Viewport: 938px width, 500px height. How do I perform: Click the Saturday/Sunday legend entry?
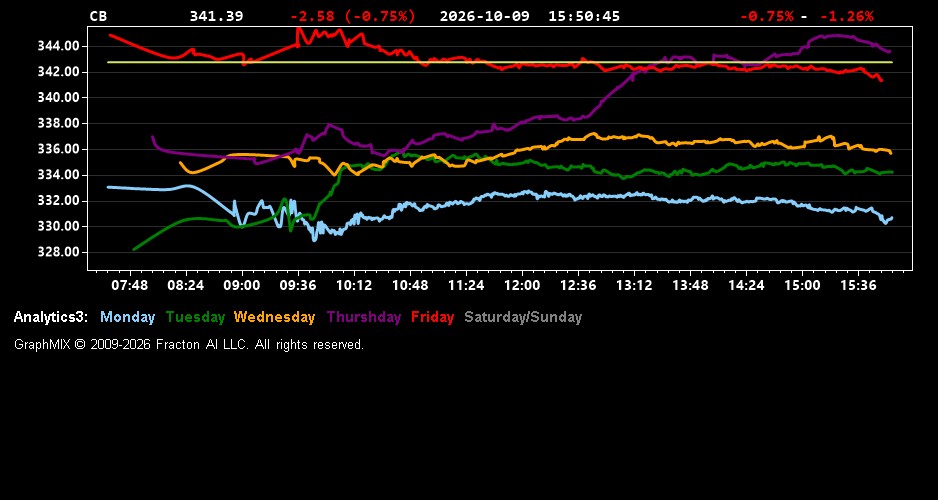point(523,317)
